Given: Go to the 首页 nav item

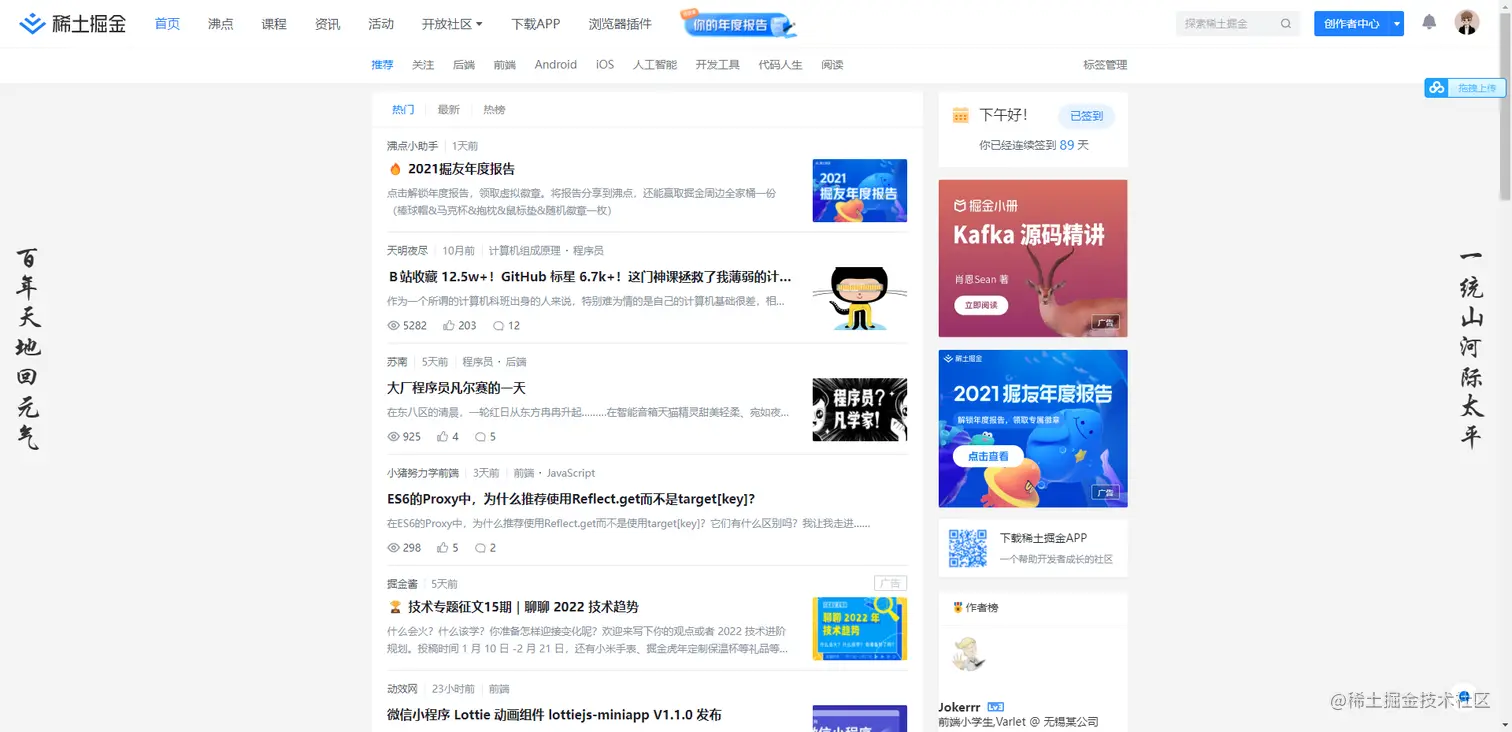Looking at the screenshot, I should (x=167, y=24).
